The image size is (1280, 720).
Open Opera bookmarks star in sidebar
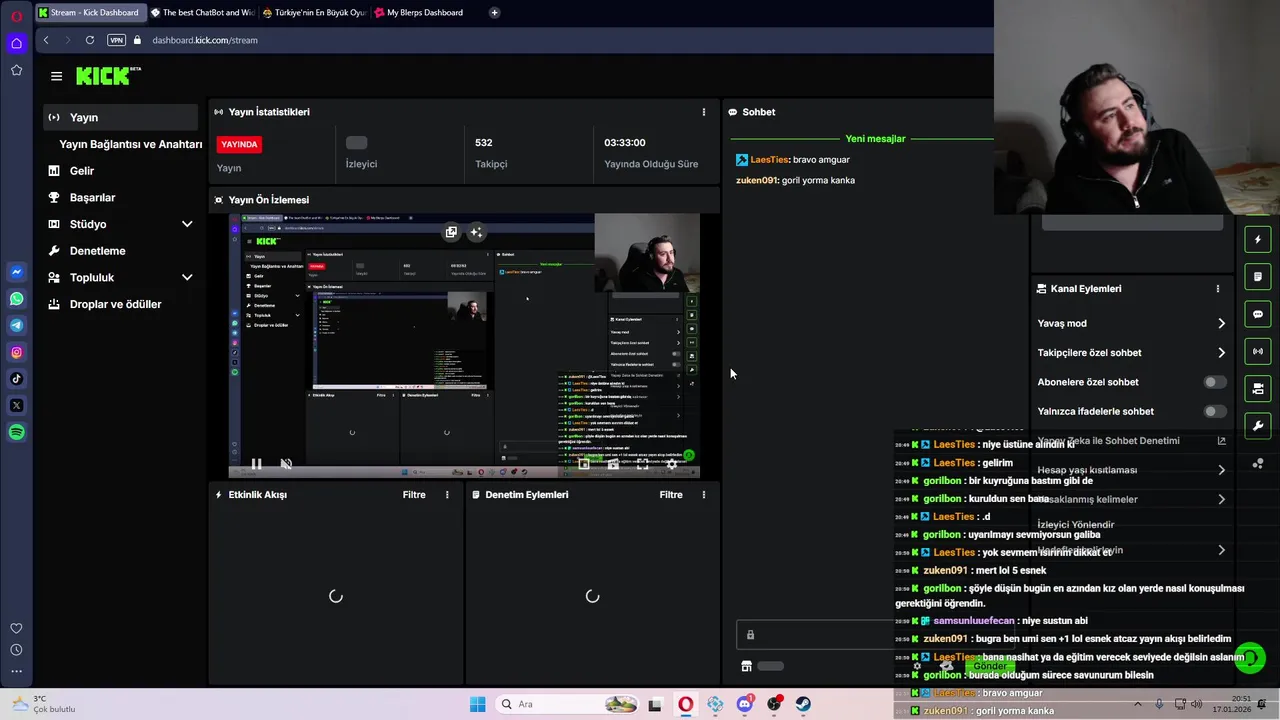coord(16,70)
